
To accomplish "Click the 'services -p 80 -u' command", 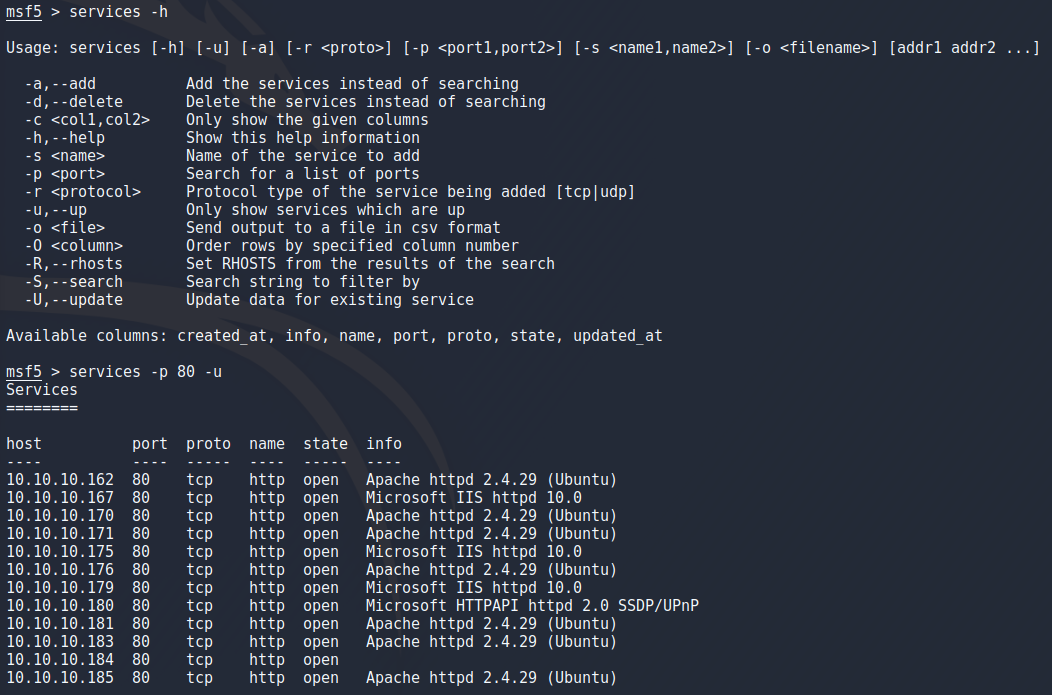I will click(145, 372).
